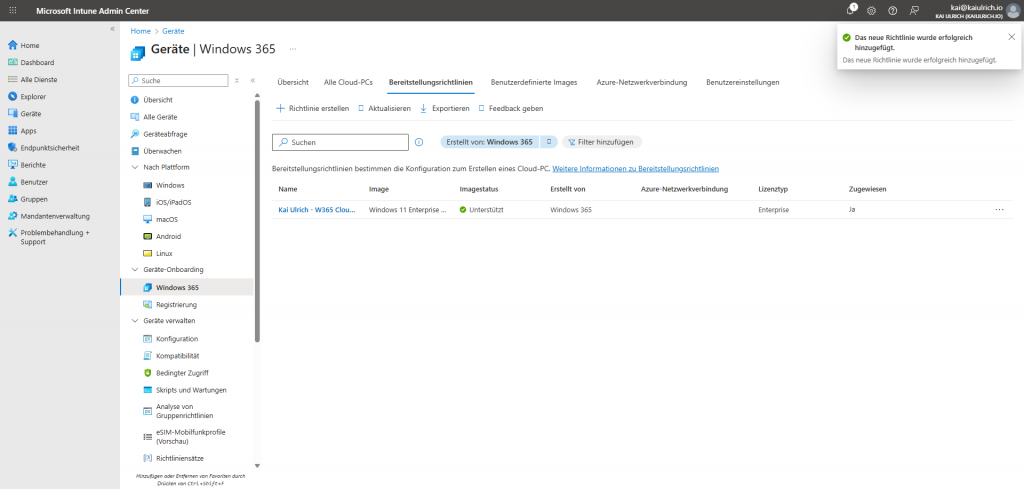Collapse the Geräte-Onboarding section
This screenshot has width=1024, height=489.
pos(135,270)
